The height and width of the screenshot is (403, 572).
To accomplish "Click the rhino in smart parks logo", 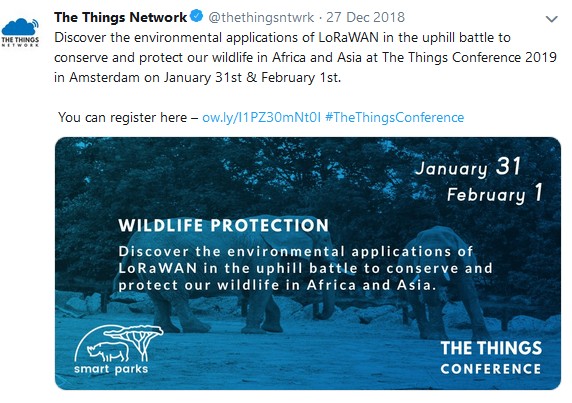I will pos(108,351).
